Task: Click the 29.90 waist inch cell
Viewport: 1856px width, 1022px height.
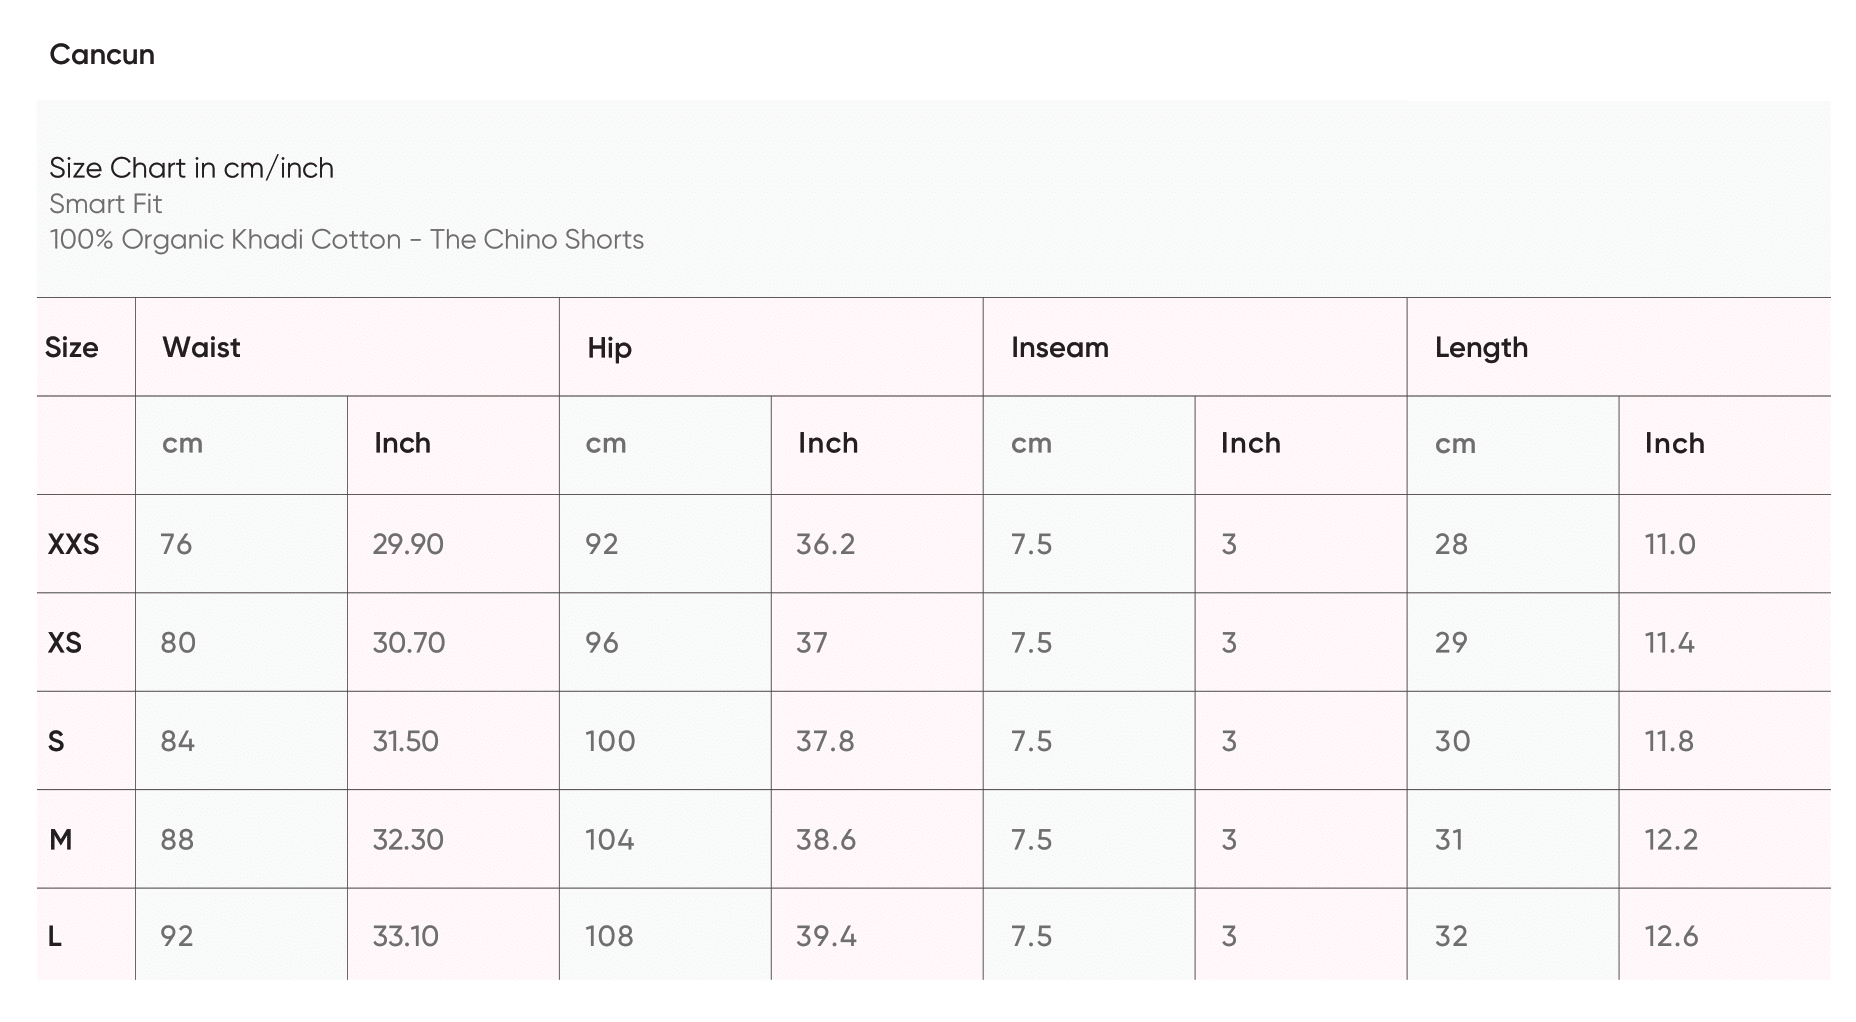Action: coord(408,544)
